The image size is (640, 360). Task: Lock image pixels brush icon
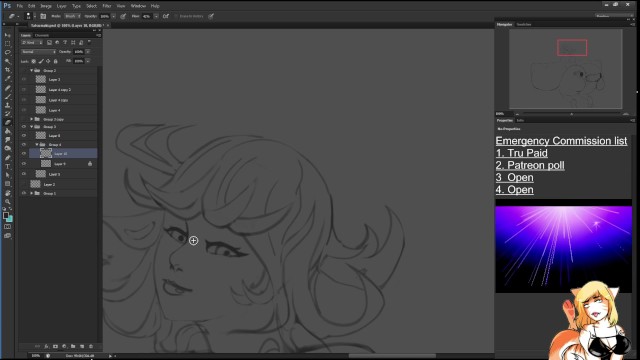[x=41, y=61]
